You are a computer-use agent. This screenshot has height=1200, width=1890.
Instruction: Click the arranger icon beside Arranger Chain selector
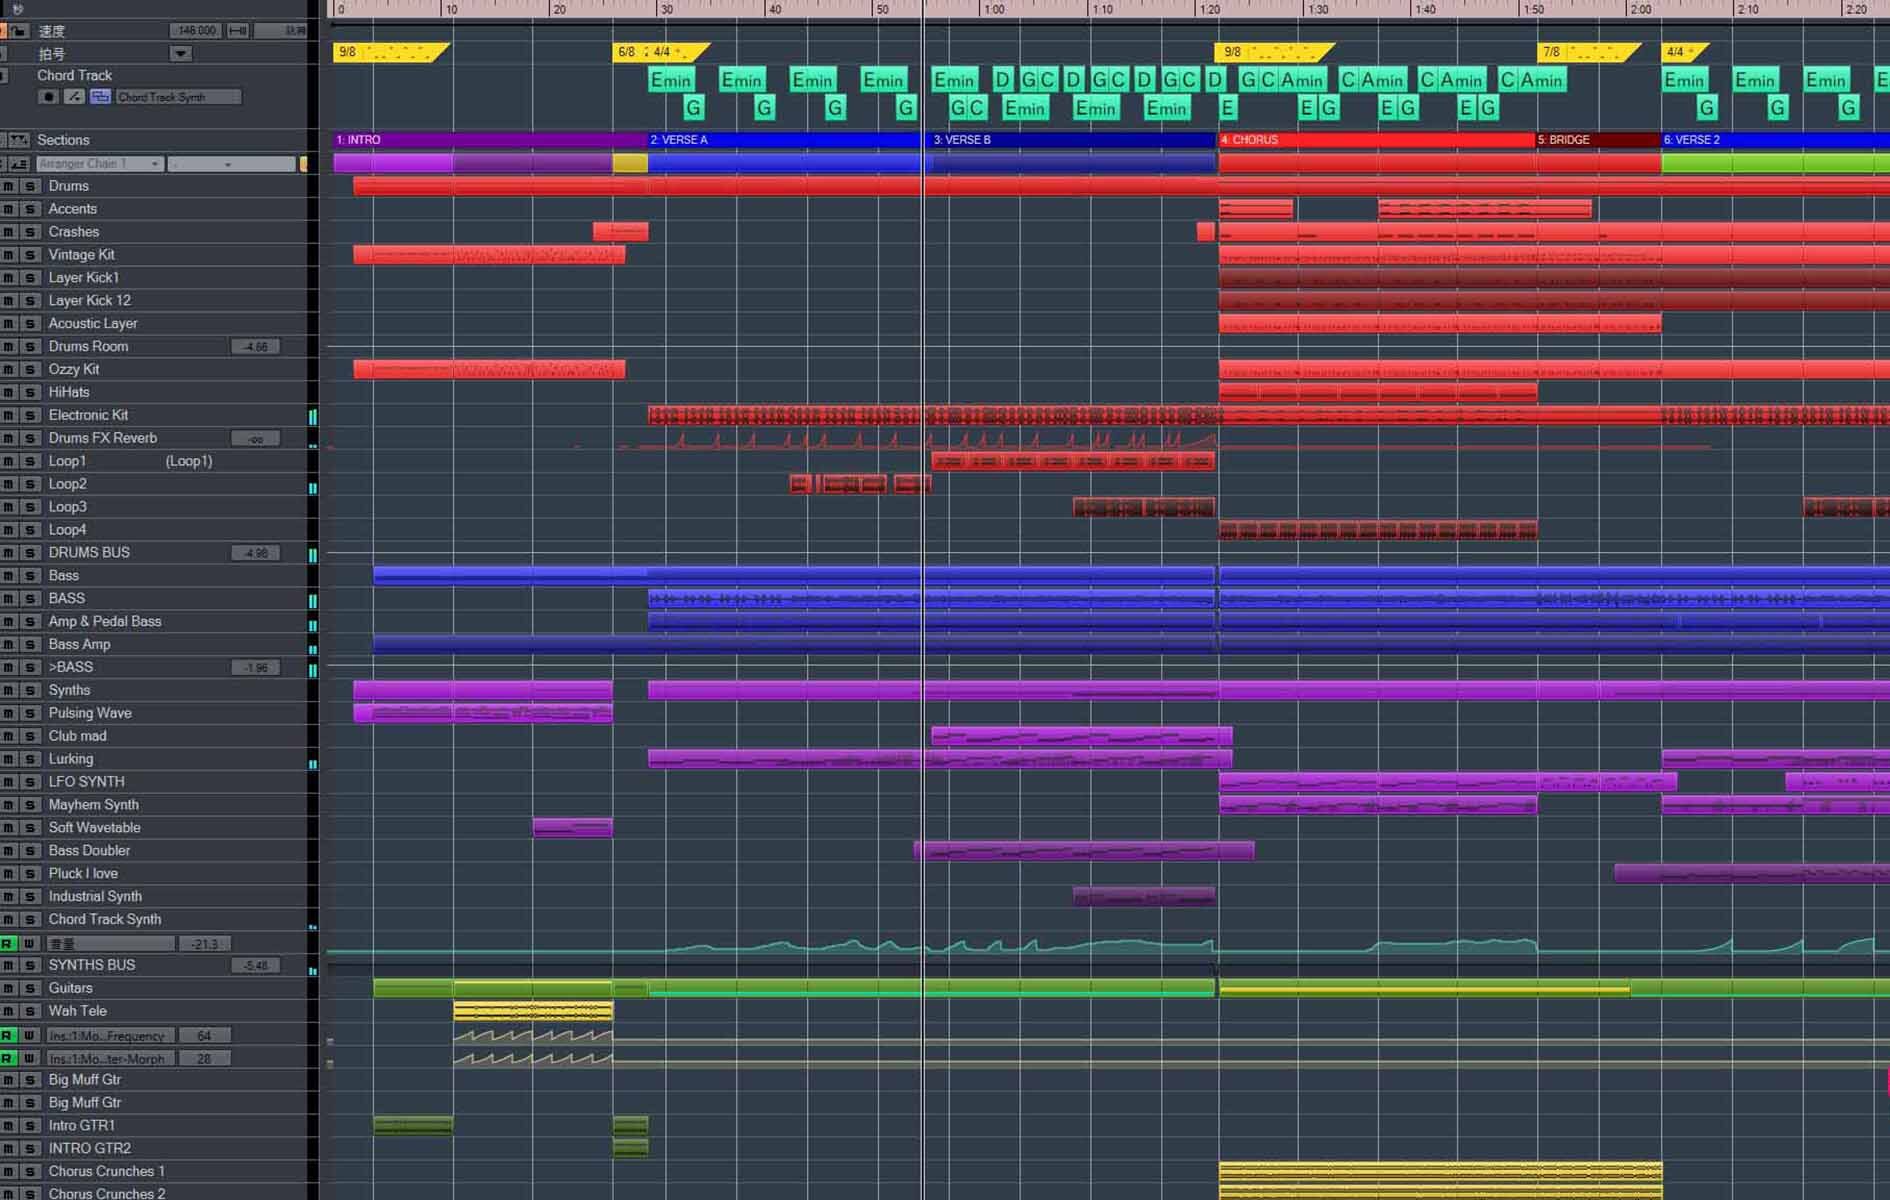point(19,163)
